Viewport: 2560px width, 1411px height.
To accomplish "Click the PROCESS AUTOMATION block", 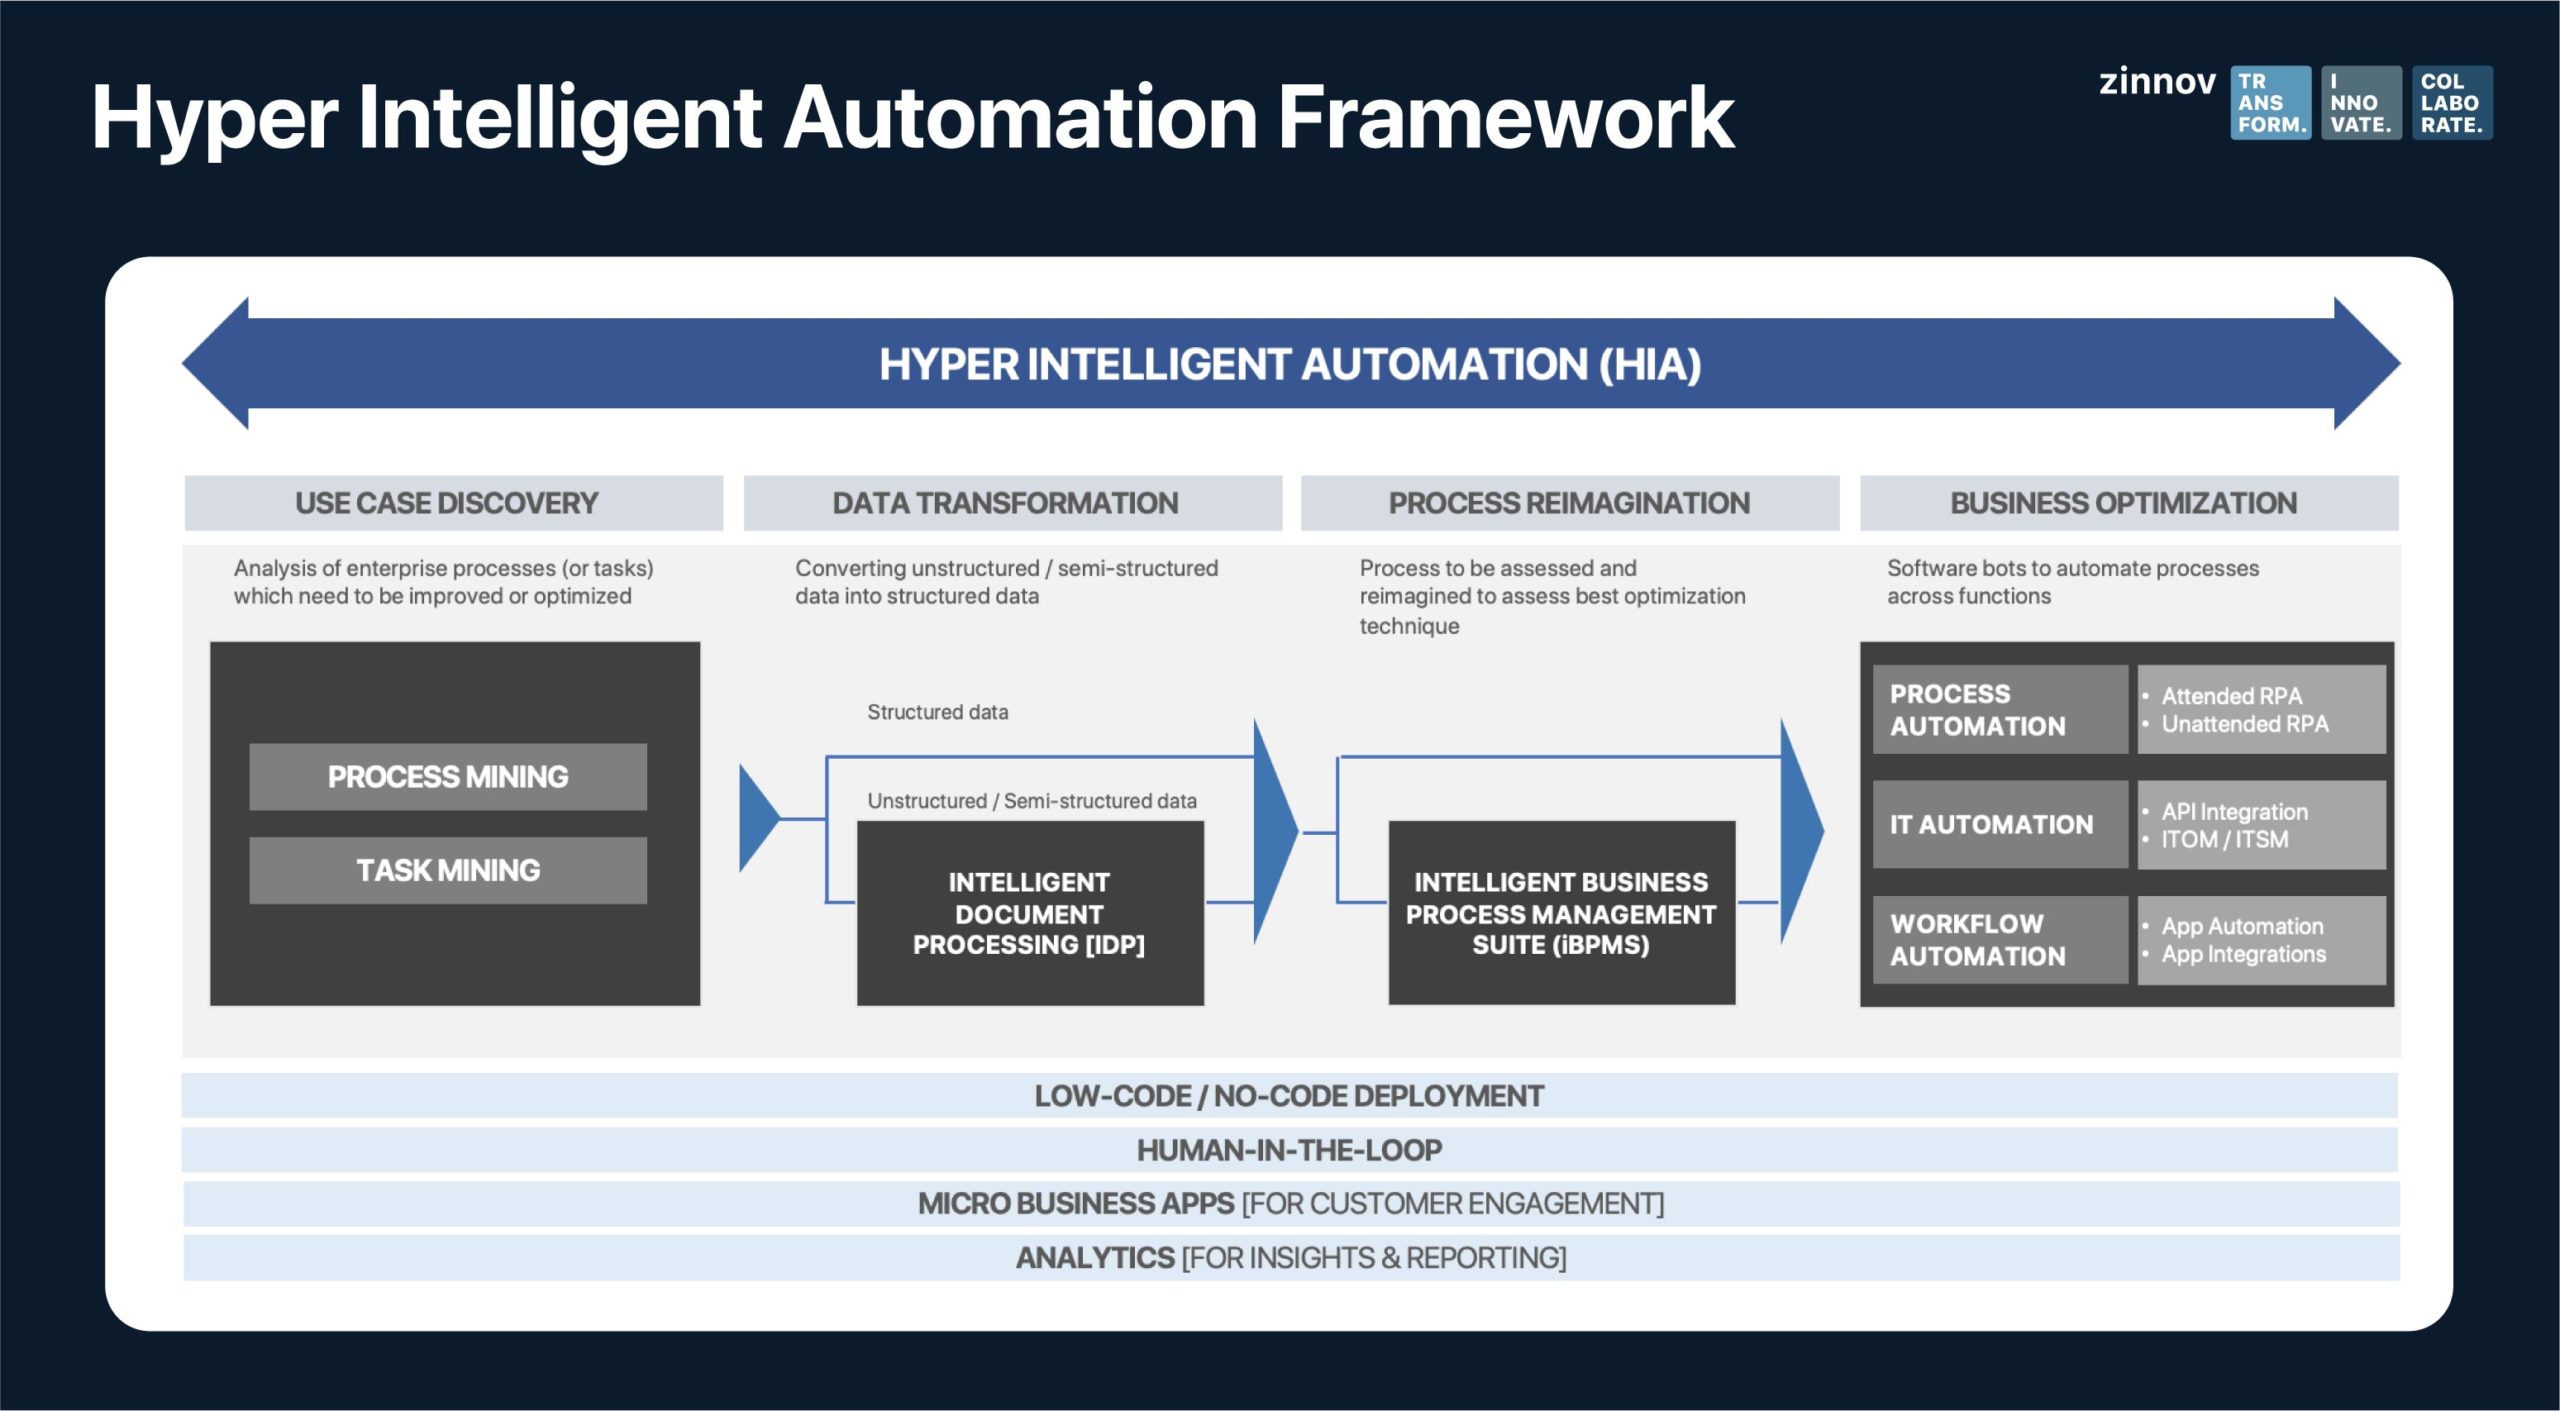I will coord(2000,709).
